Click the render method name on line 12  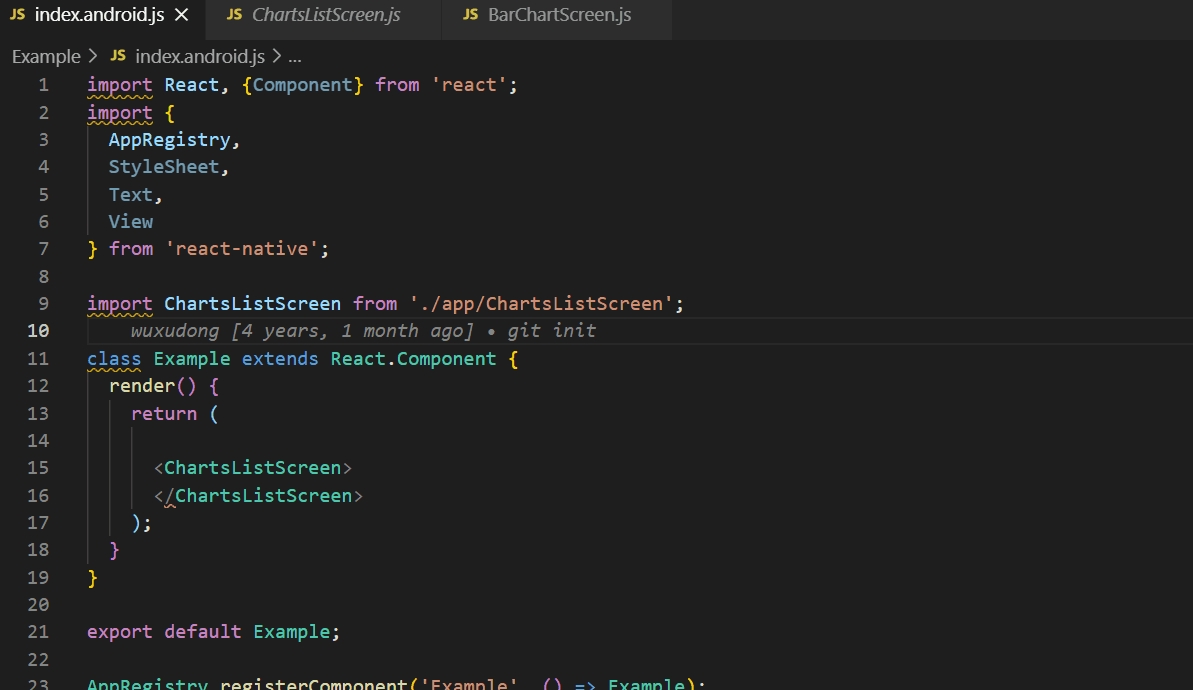tap(140, 385)
